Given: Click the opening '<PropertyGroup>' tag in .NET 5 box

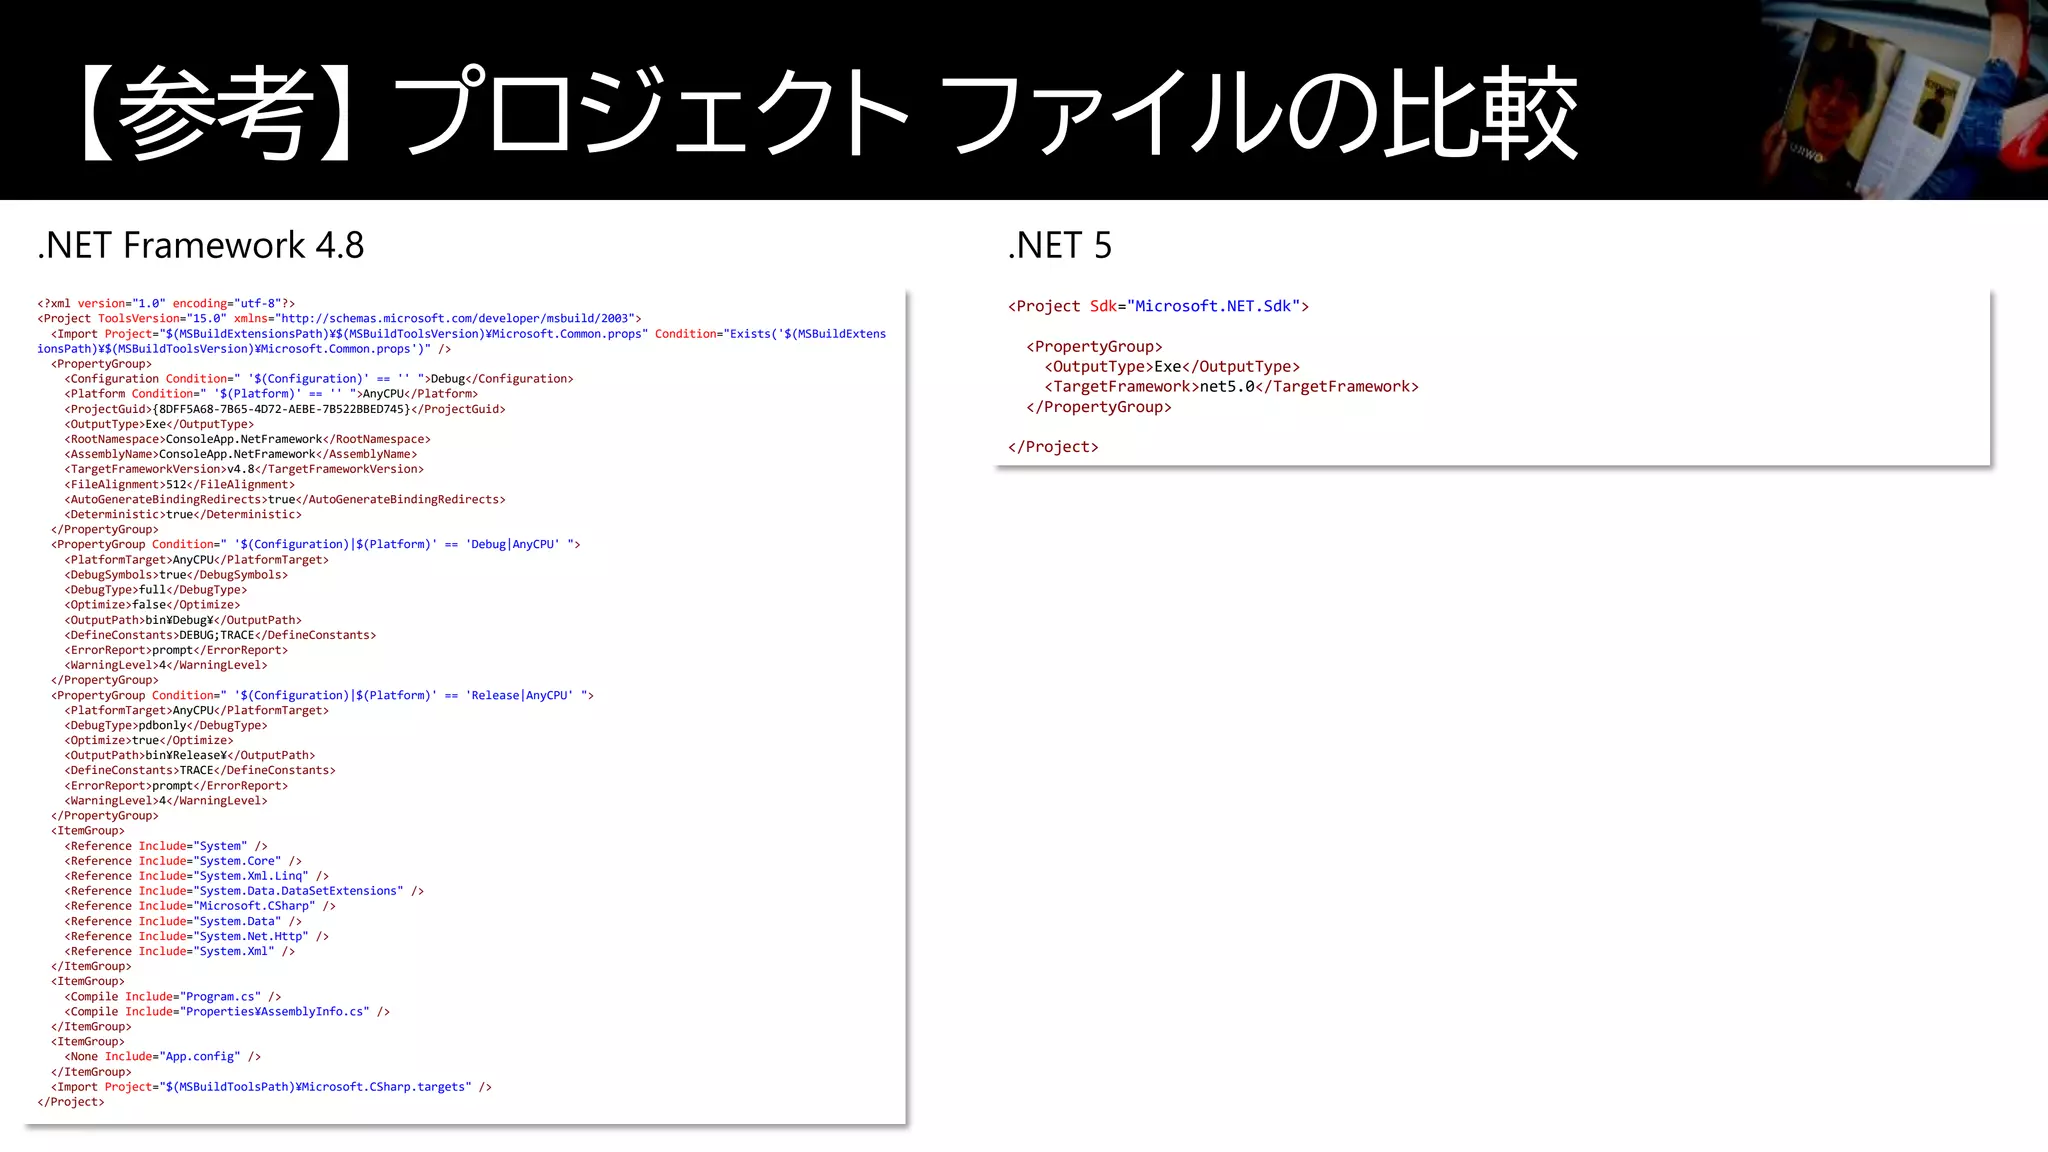Looking at the screenshot, I should 1094,347.
